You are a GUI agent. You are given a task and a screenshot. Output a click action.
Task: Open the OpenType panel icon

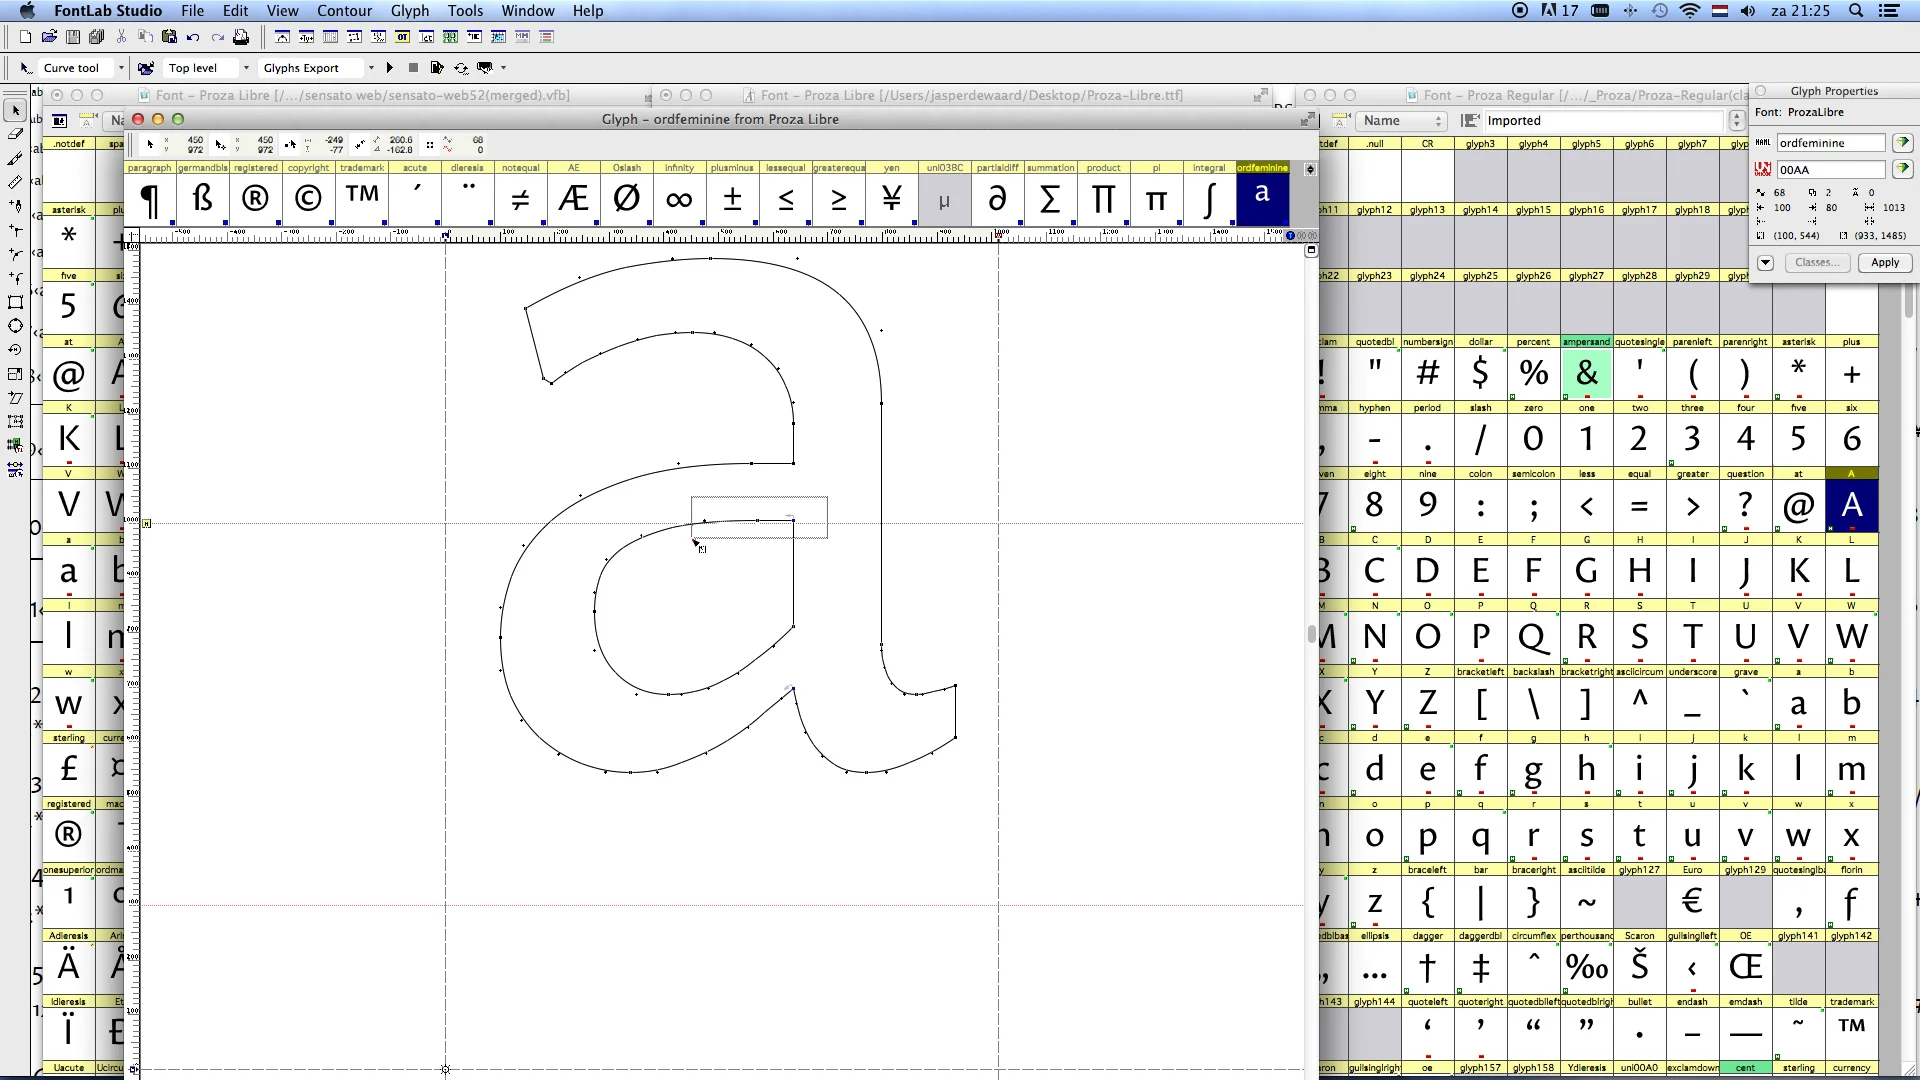(402, 37)
